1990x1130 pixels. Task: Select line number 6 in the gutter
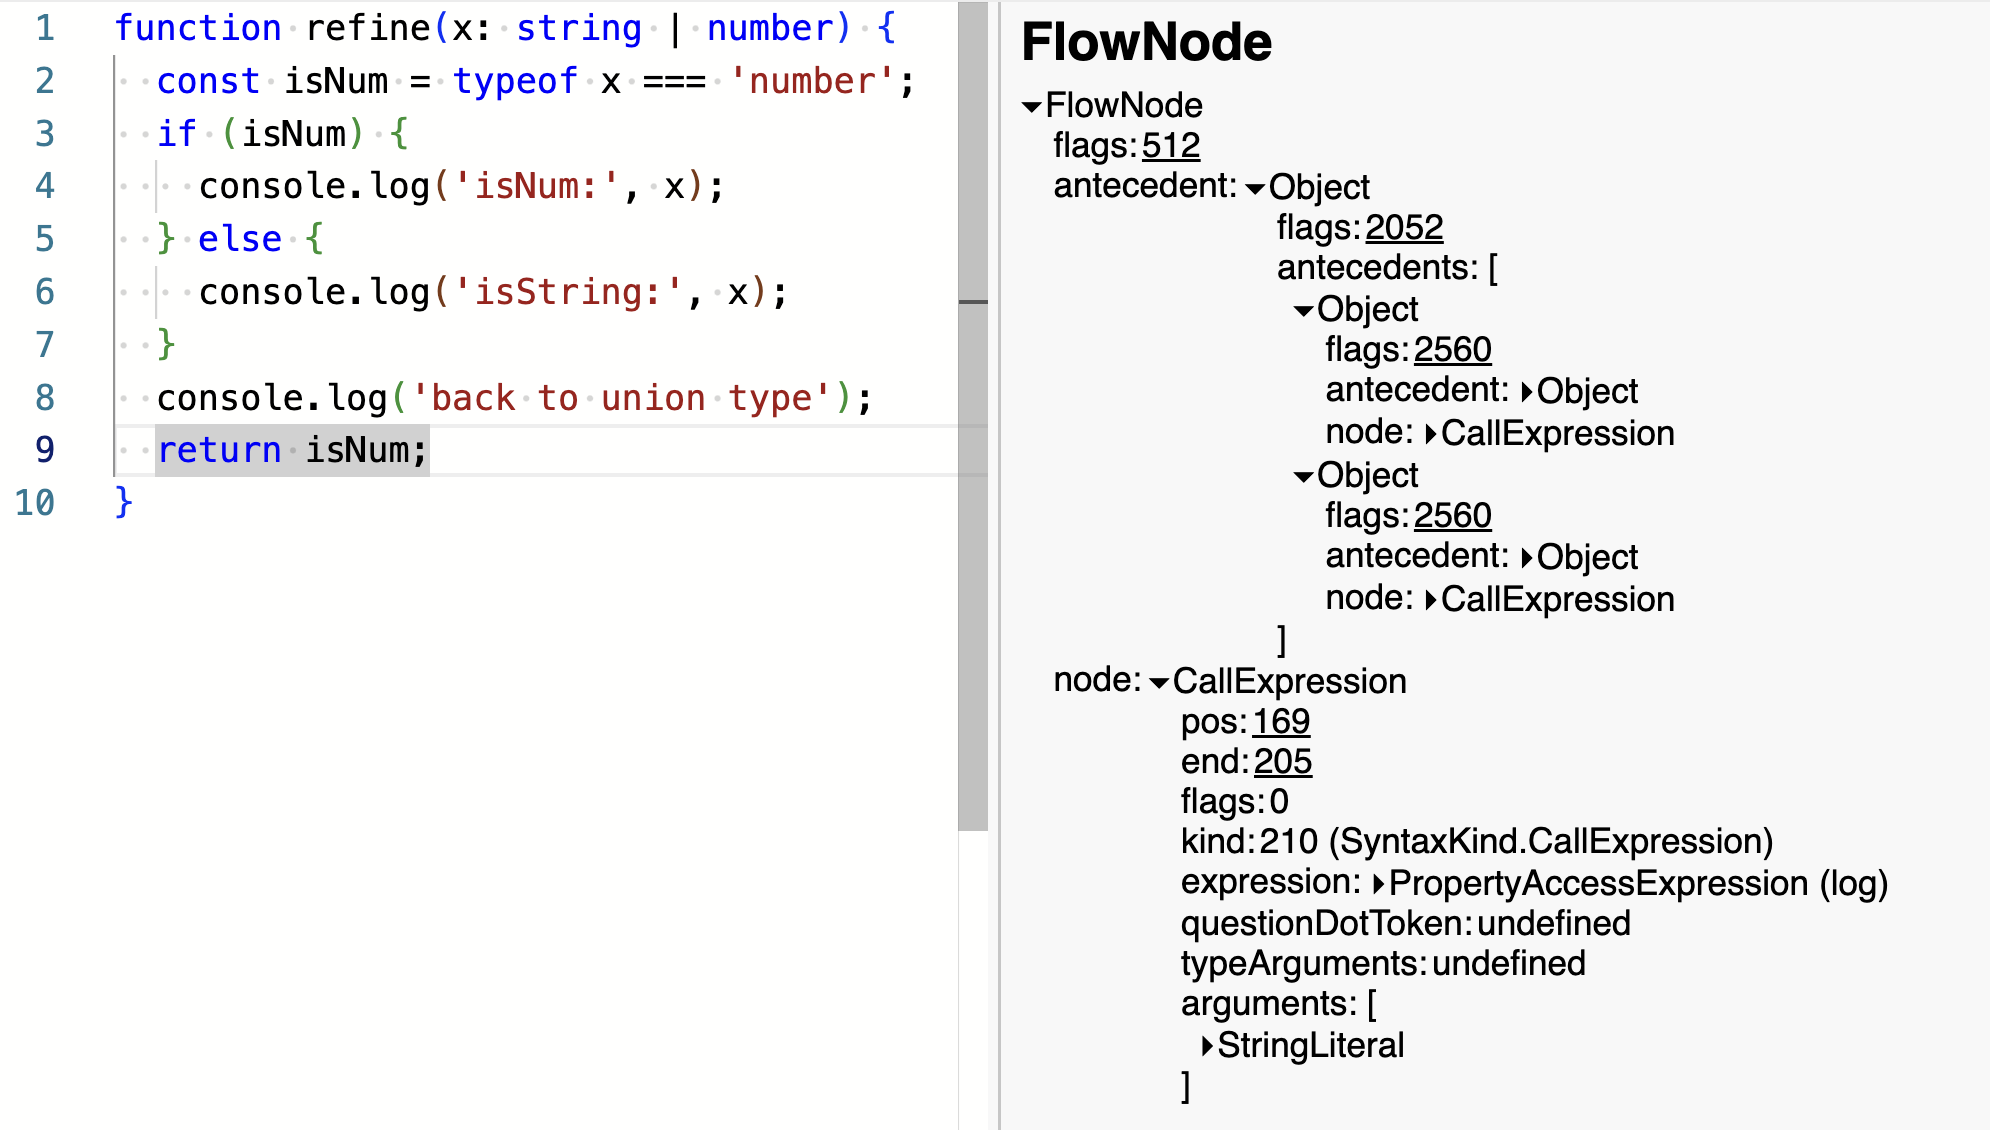click(x=45, y=292)
